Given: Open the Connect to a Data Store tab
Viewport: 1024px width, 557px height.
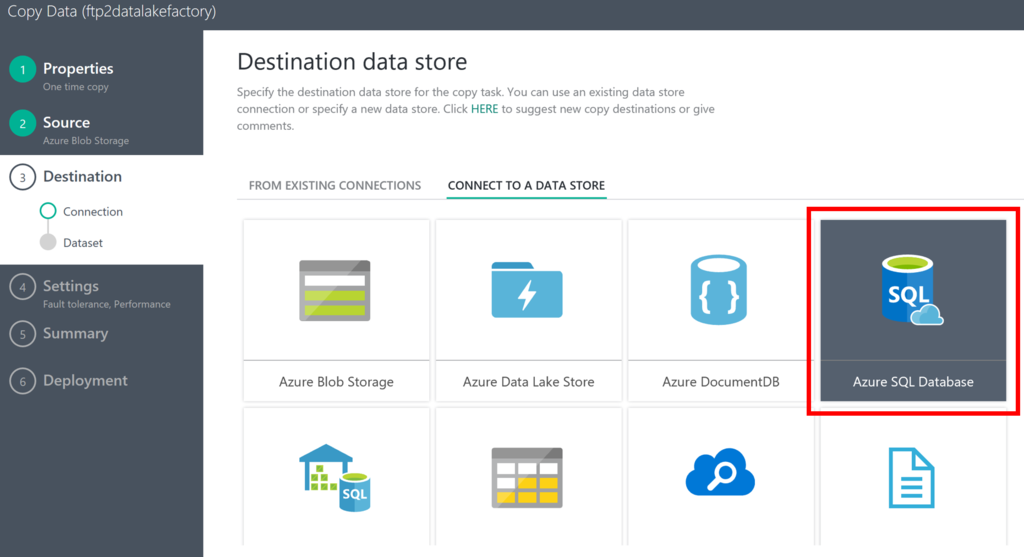Looking at the screenshot, I should pyautogui.click(x=526, y=185).
